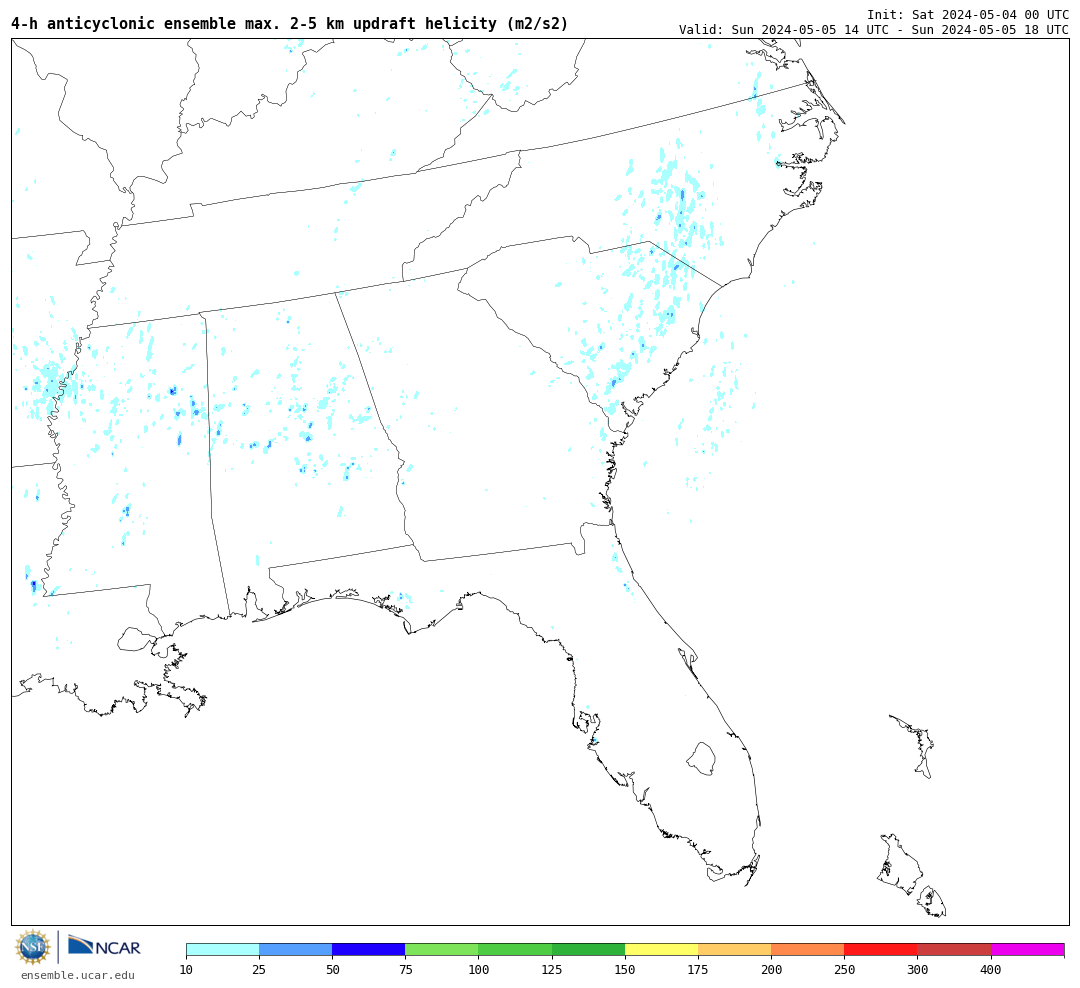Screen dimensions: 1080x988
Task: Select the yellow 150-175 legend swatch
Action: [661, 949]
